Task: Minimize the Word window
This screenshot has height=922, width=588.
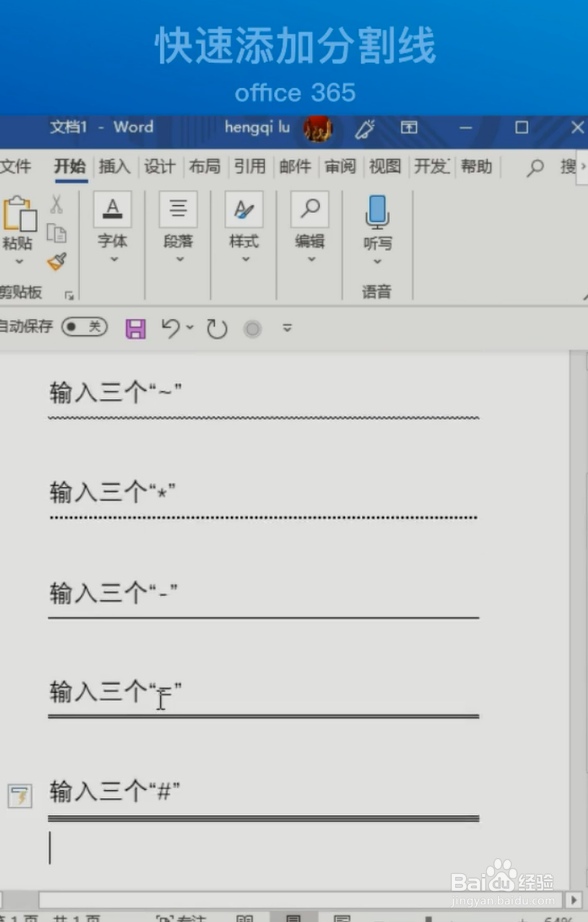Action: point(466,128)
